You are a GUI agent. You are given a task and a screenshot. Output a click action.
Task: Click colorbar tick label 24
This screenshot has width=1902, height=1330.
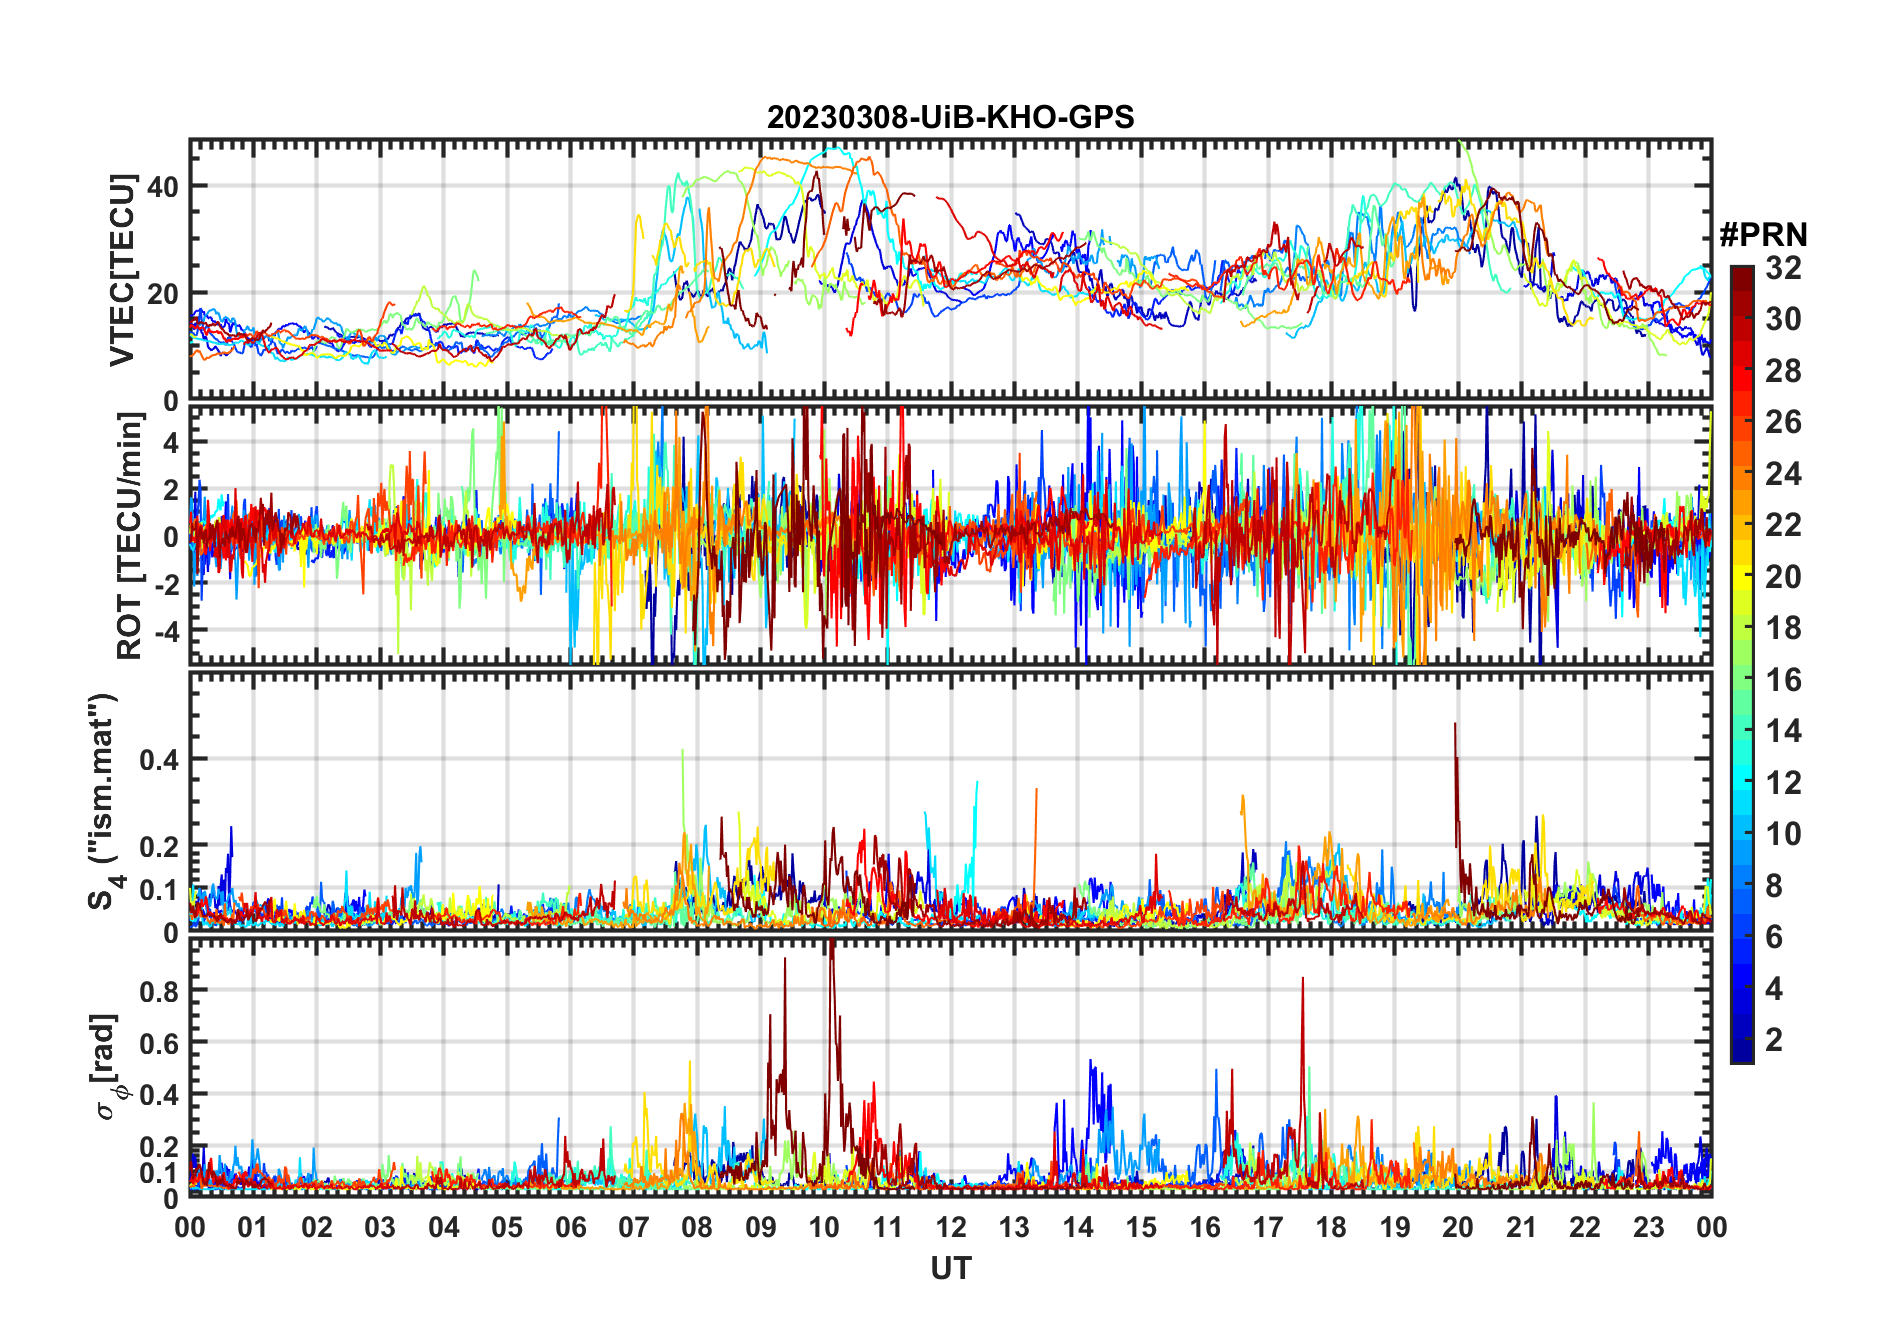1783,474
